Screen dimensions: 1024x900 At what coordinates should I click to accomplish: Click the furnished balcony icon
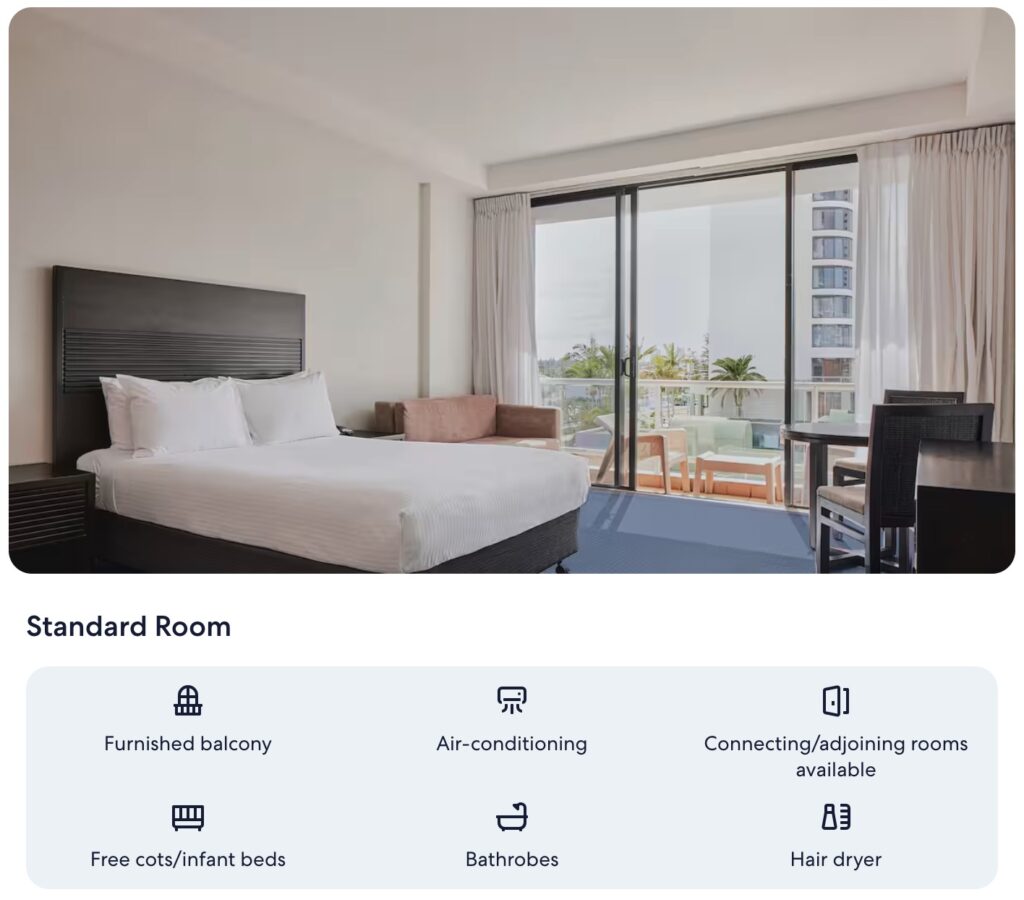point(187,701)
